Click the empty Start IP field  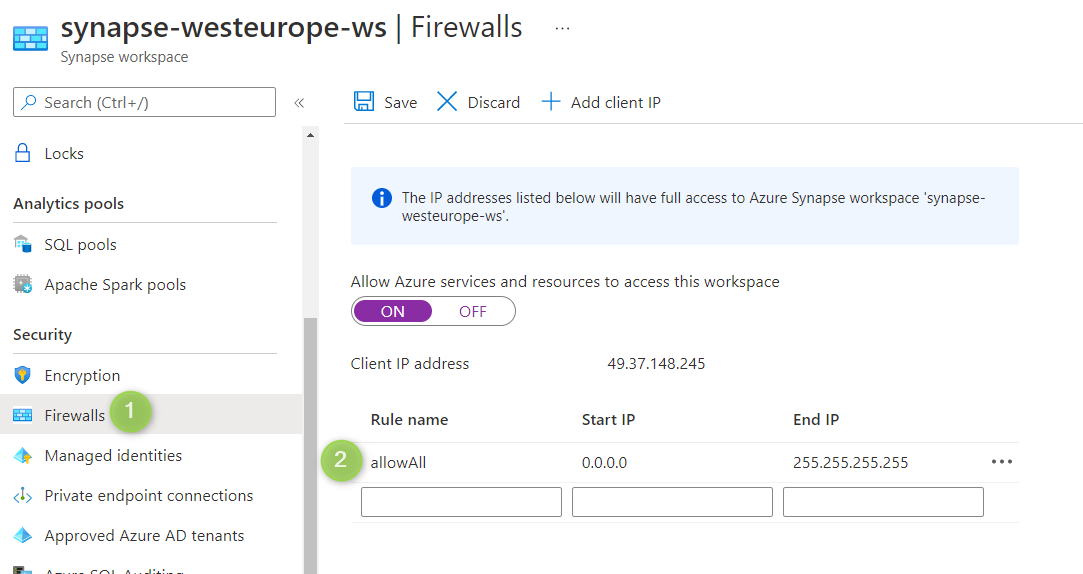pos(672,502)
